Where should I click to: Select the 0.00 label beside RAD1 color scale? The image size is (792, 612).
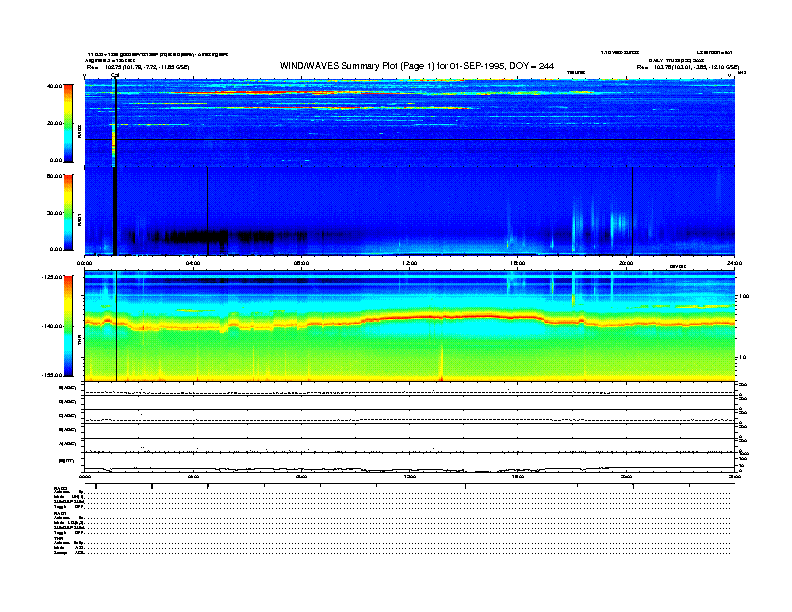point(55,249)
